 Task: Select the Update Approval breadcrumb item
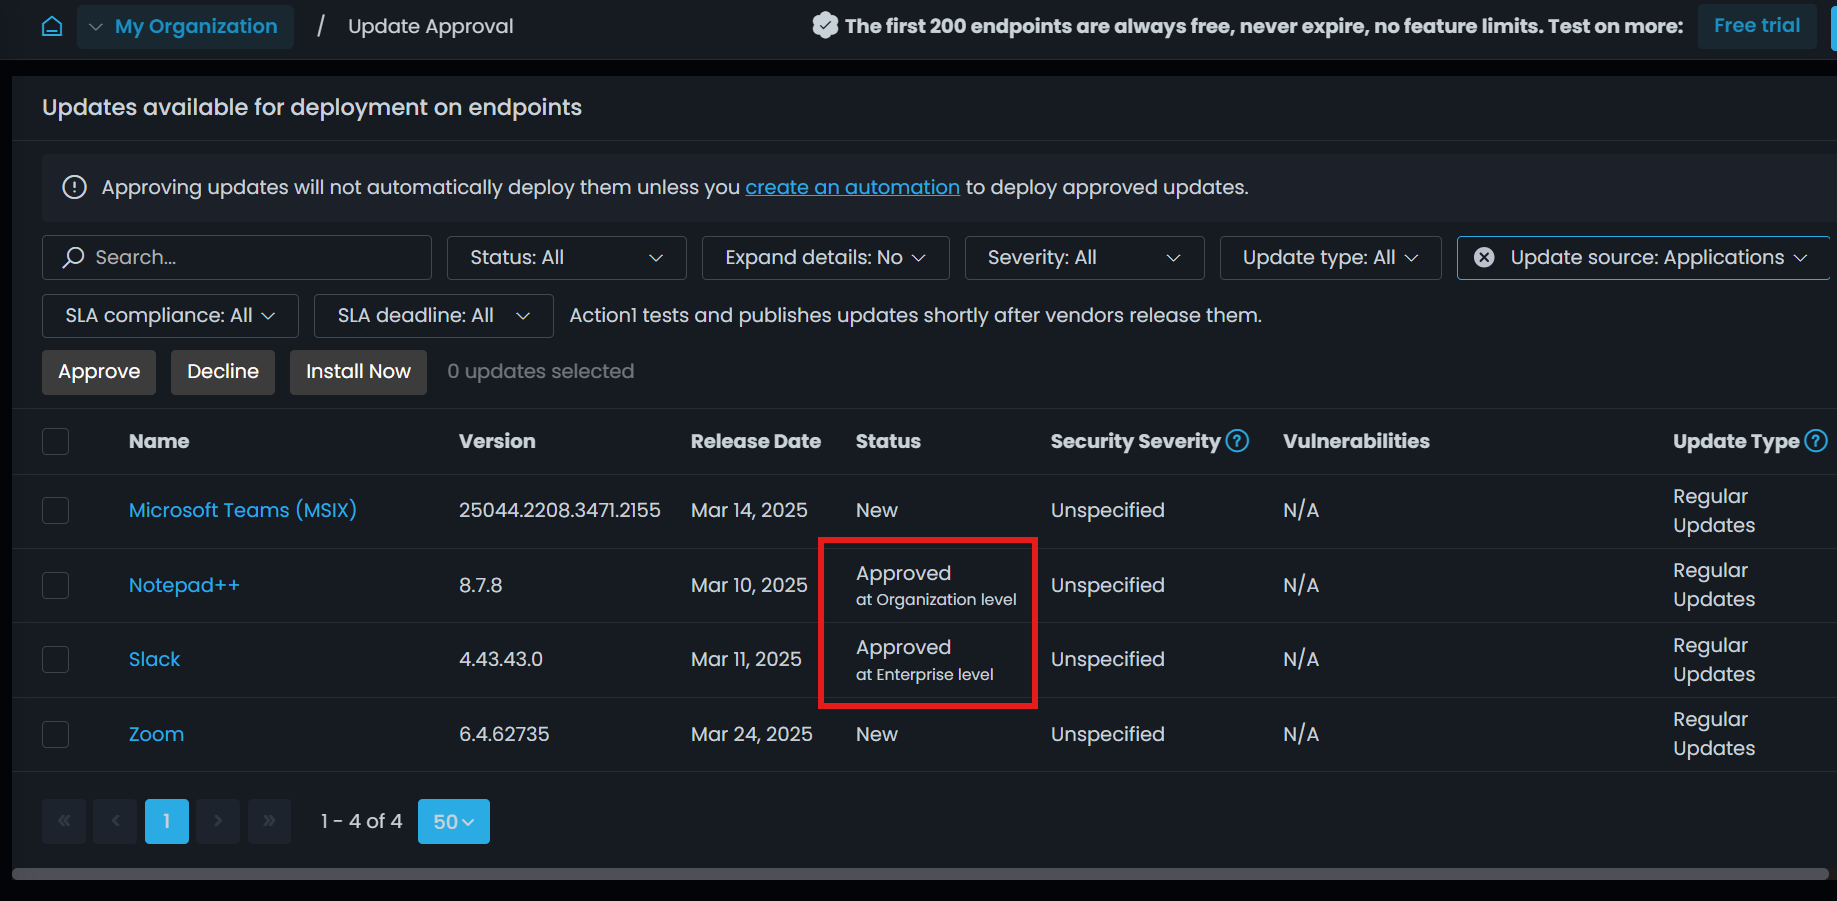tap(430, 26)
